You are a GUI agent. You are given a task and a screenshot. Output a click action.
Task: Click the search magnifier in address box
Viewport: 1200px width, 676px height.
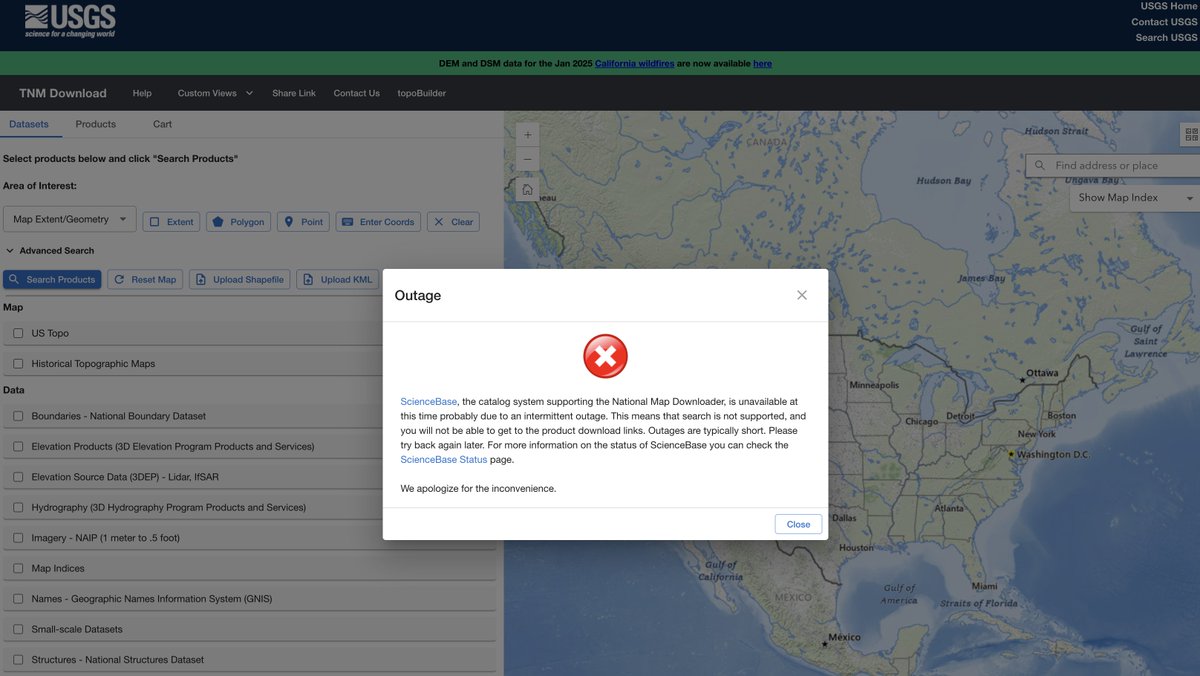1040,166
